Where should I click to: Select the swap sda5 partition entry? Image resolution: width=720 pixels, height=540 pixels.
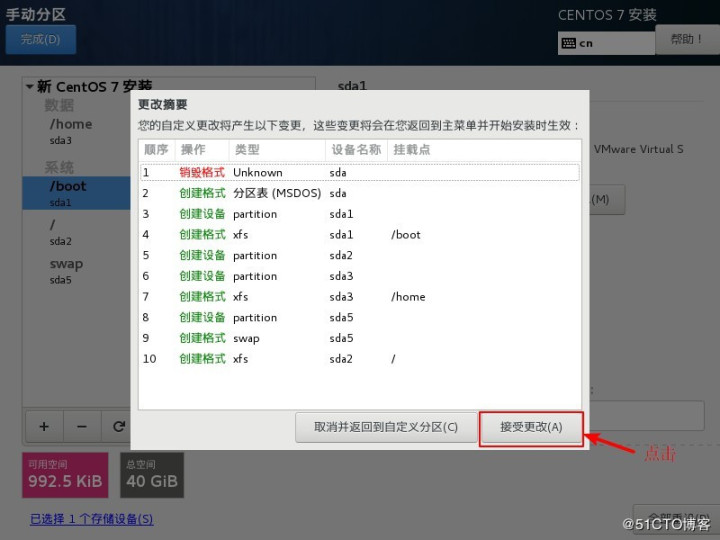pyautogui.click(x=76, y=271)
